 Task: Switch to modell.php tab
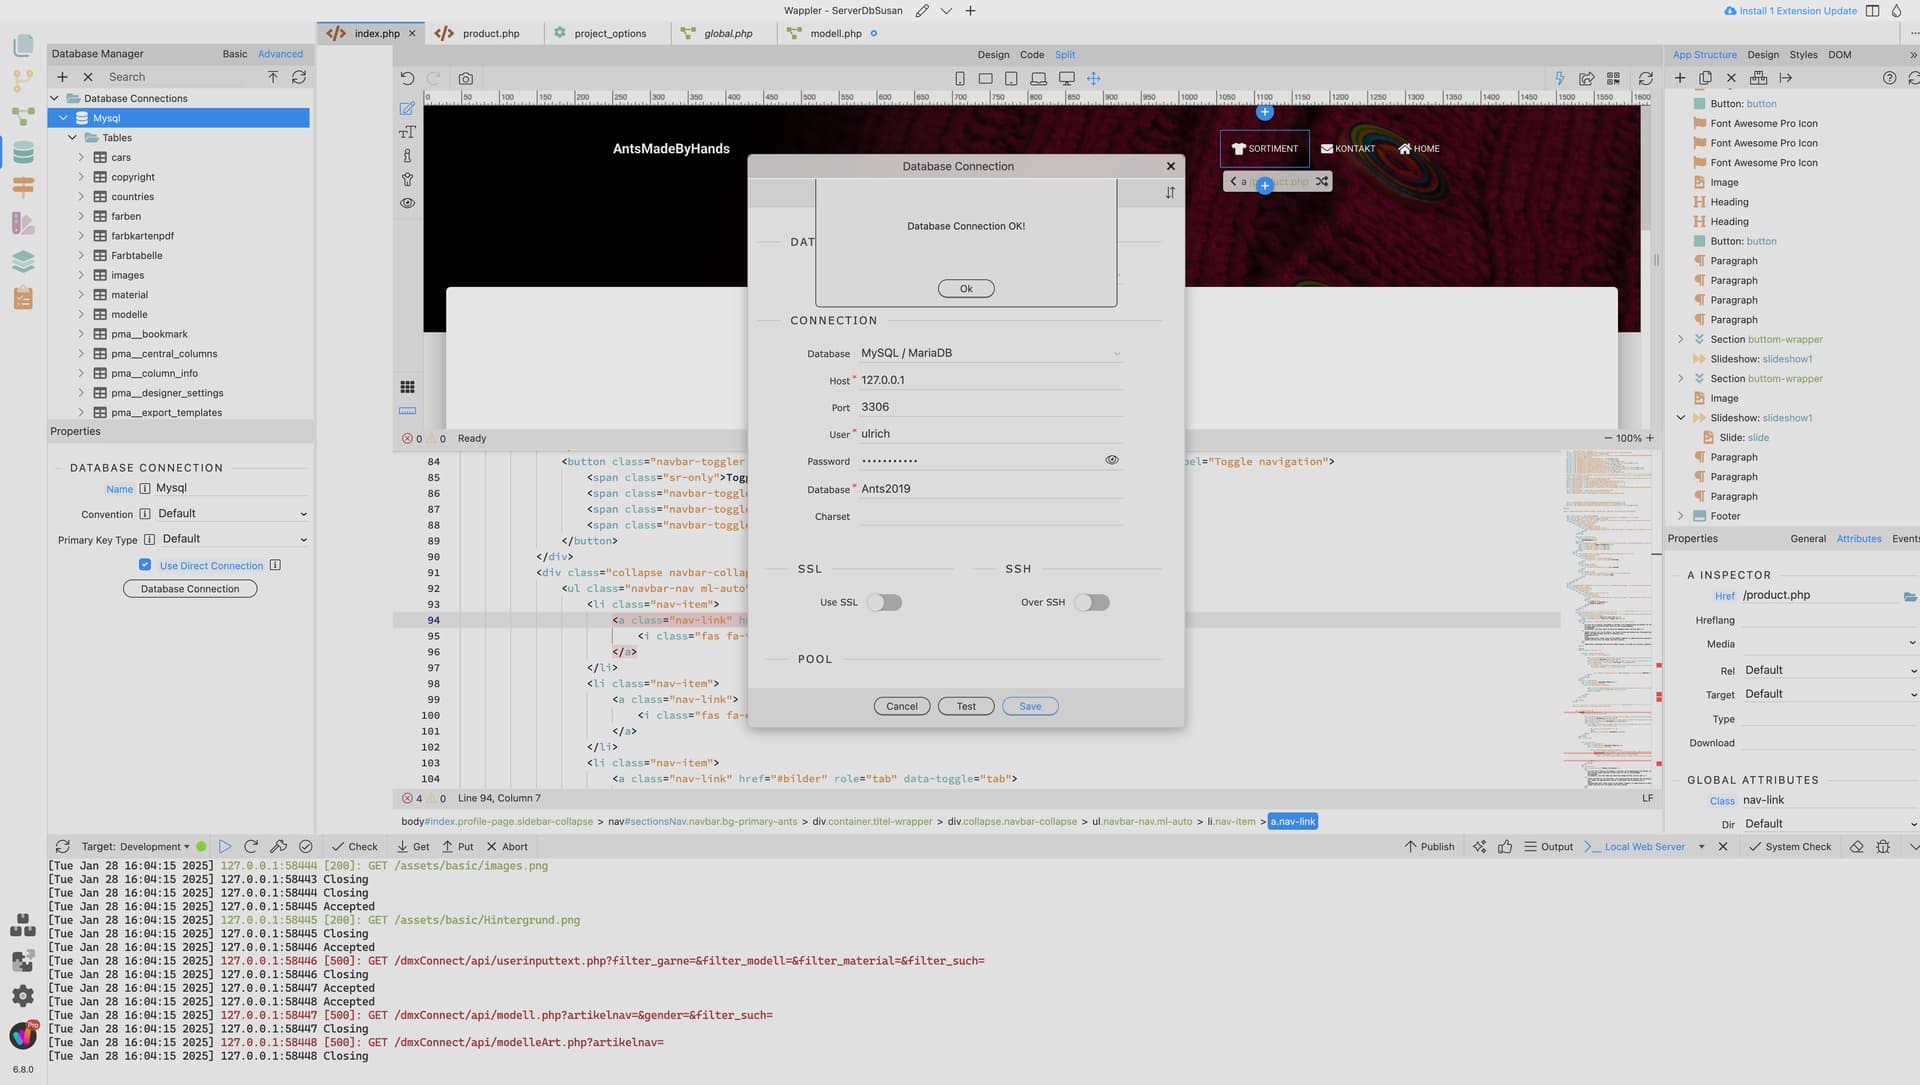835,33
